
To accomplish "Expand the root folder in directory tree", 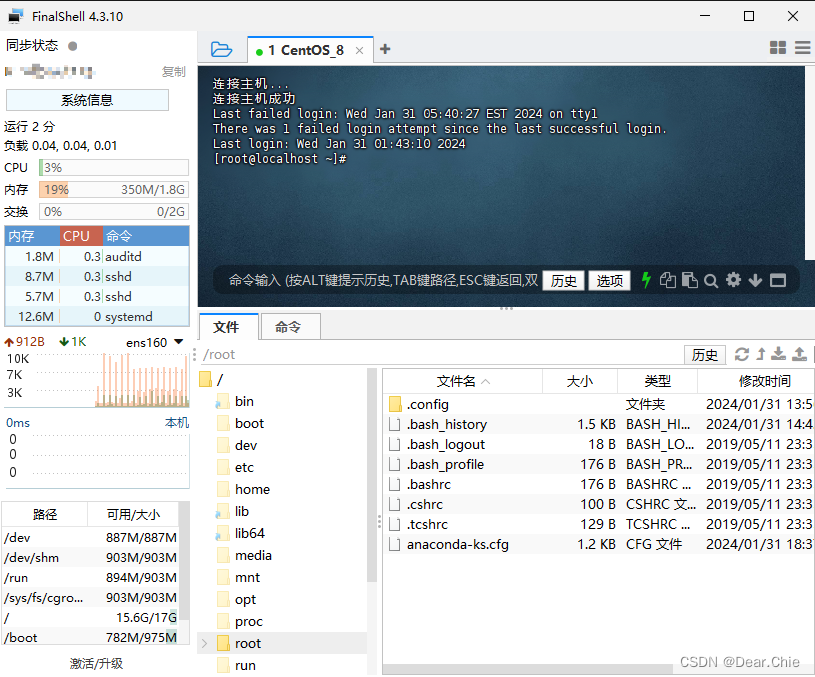I will tap(205, 643).
